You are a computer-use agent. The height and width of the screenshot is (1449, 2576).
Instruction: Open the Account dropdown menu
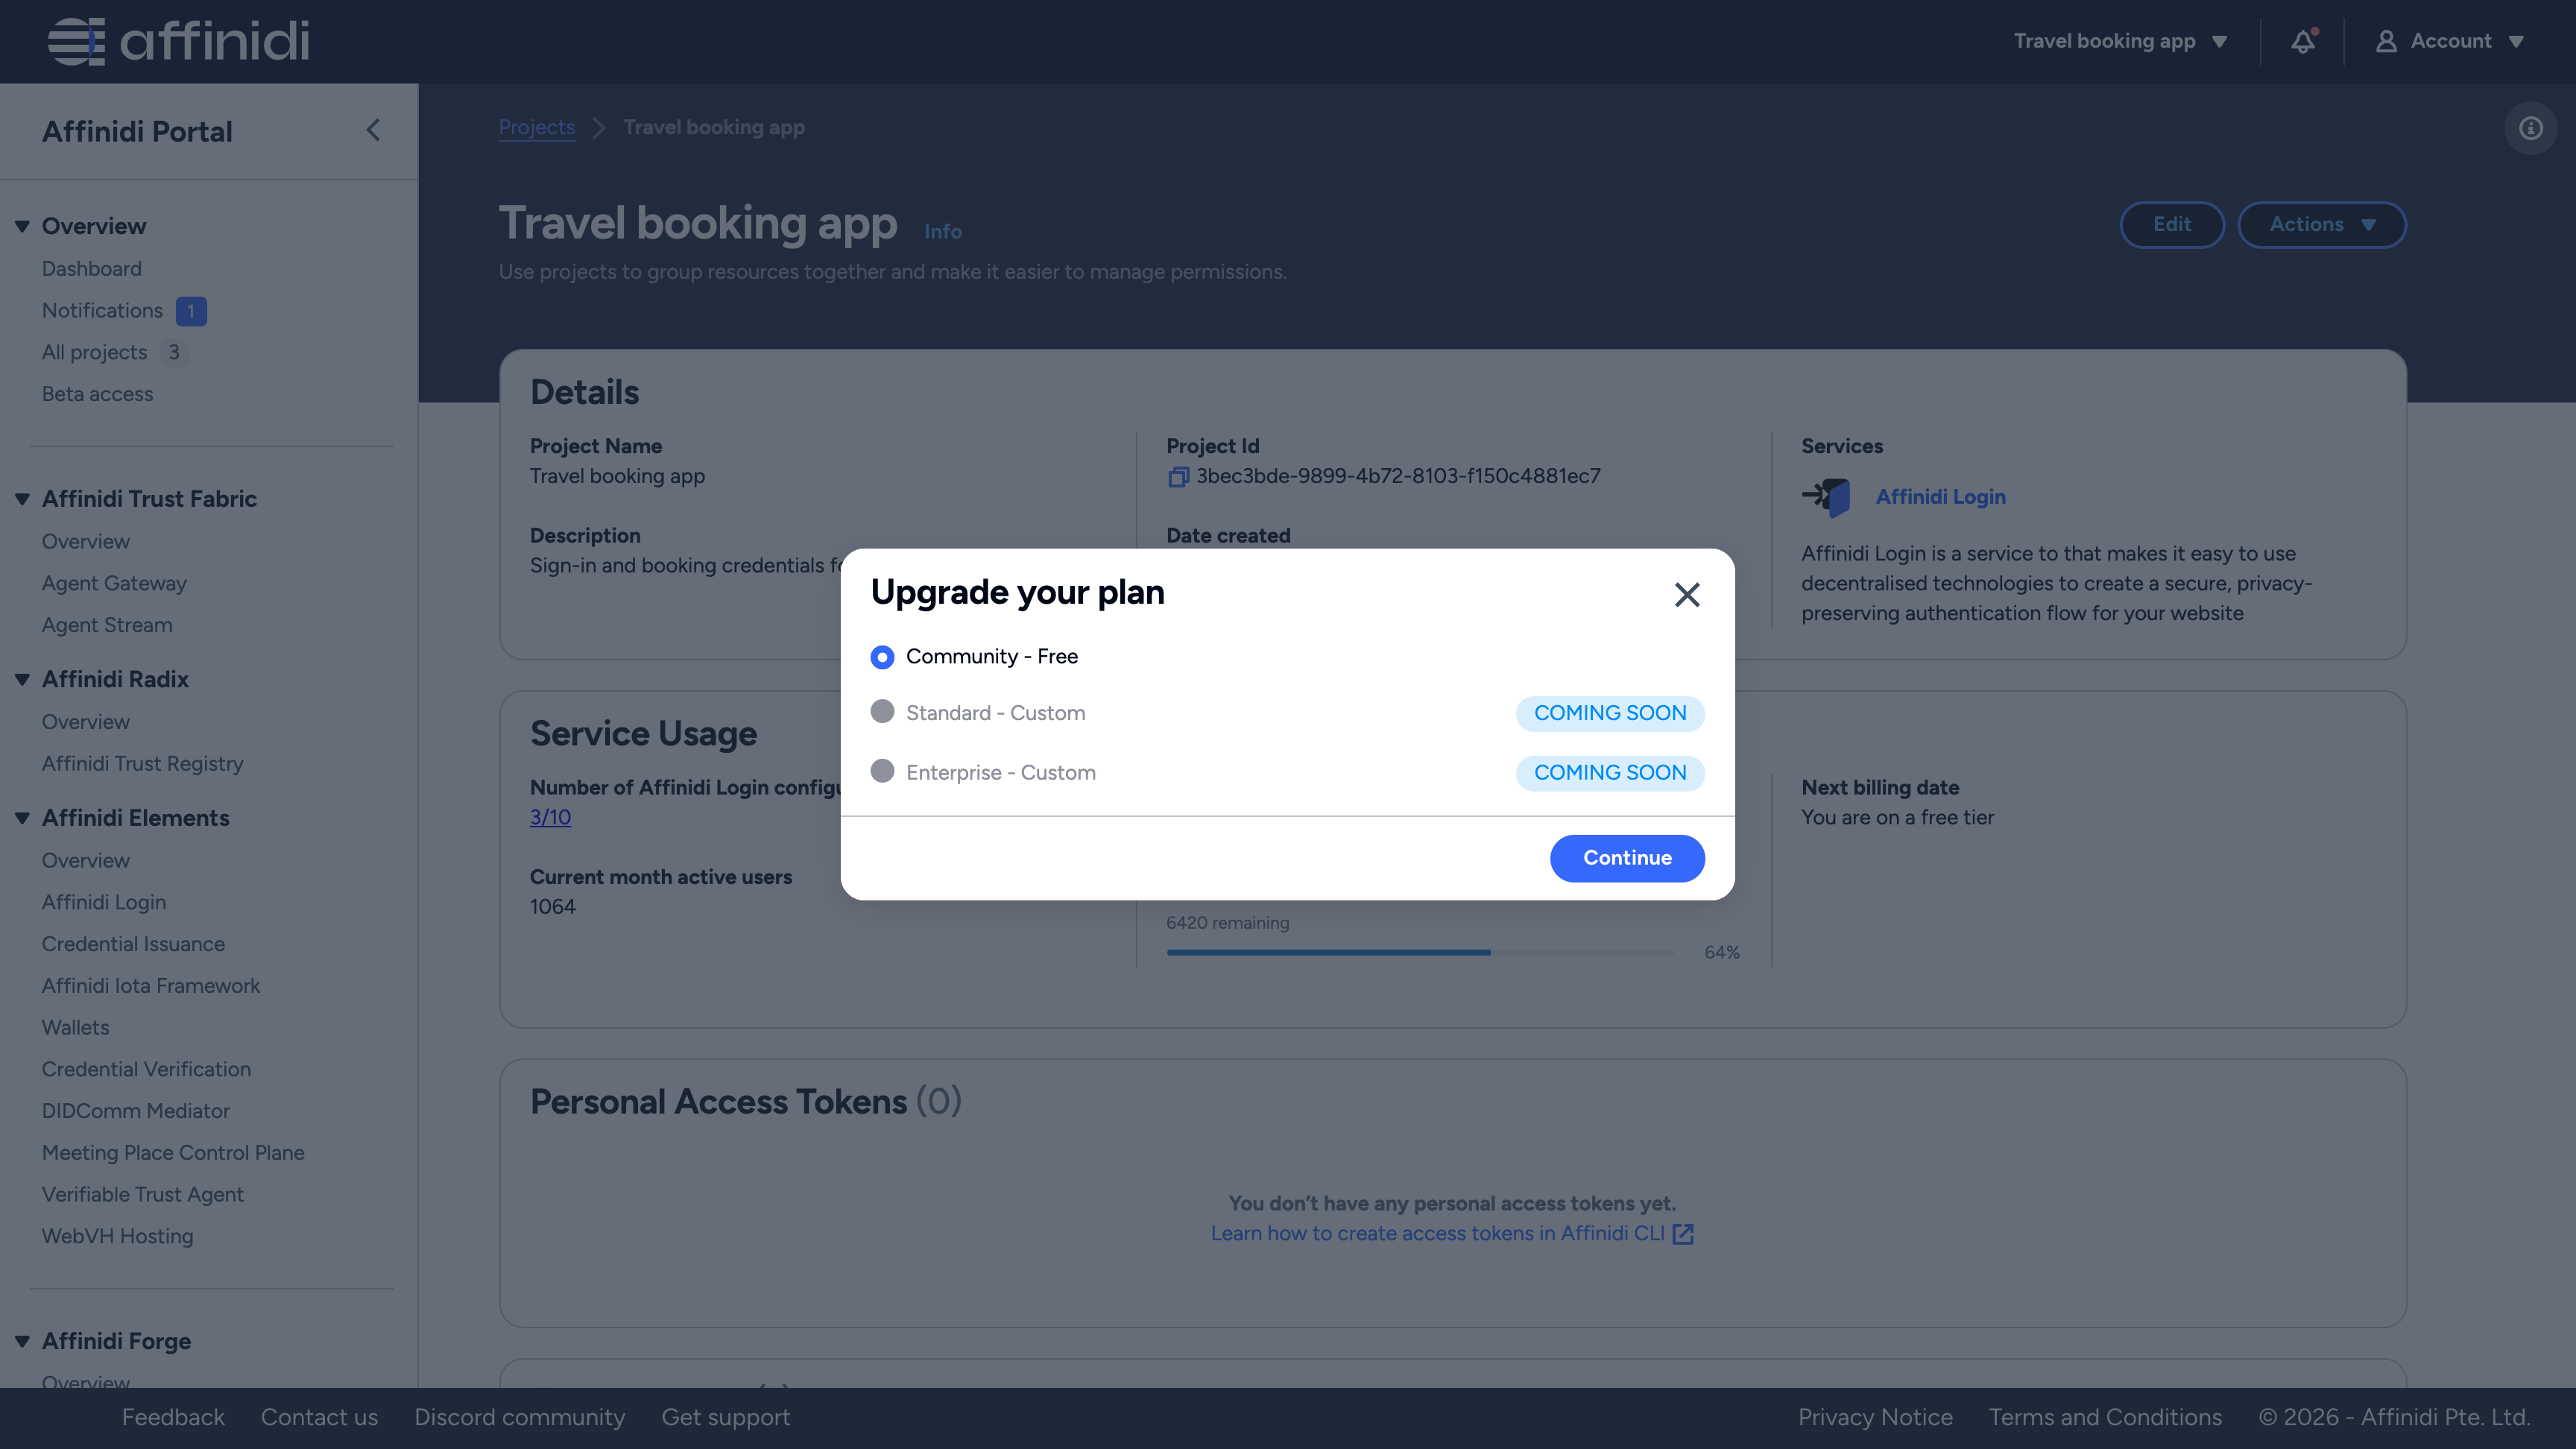pos(2450,41)
